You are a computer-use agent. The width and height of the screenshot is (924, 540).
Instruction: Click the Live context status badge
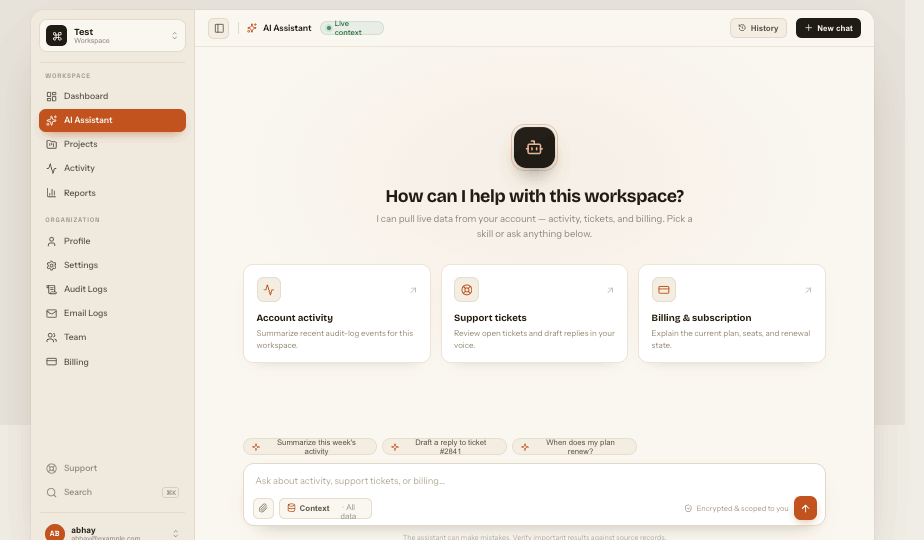pos(352,28)
